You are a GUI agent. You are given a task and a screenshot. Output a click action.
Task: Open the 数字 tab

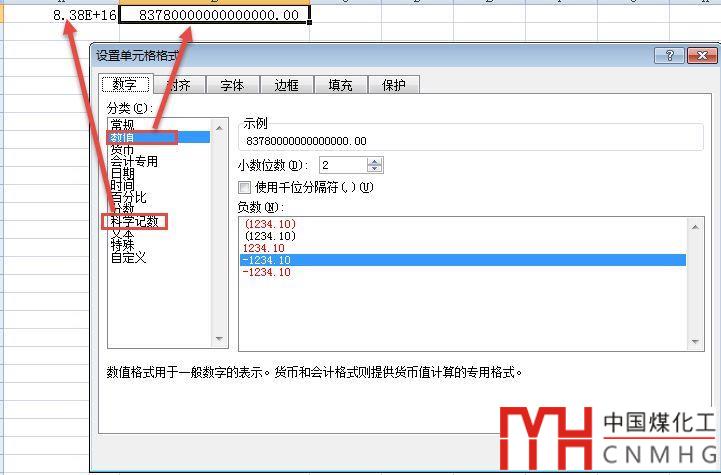(125, 85)
